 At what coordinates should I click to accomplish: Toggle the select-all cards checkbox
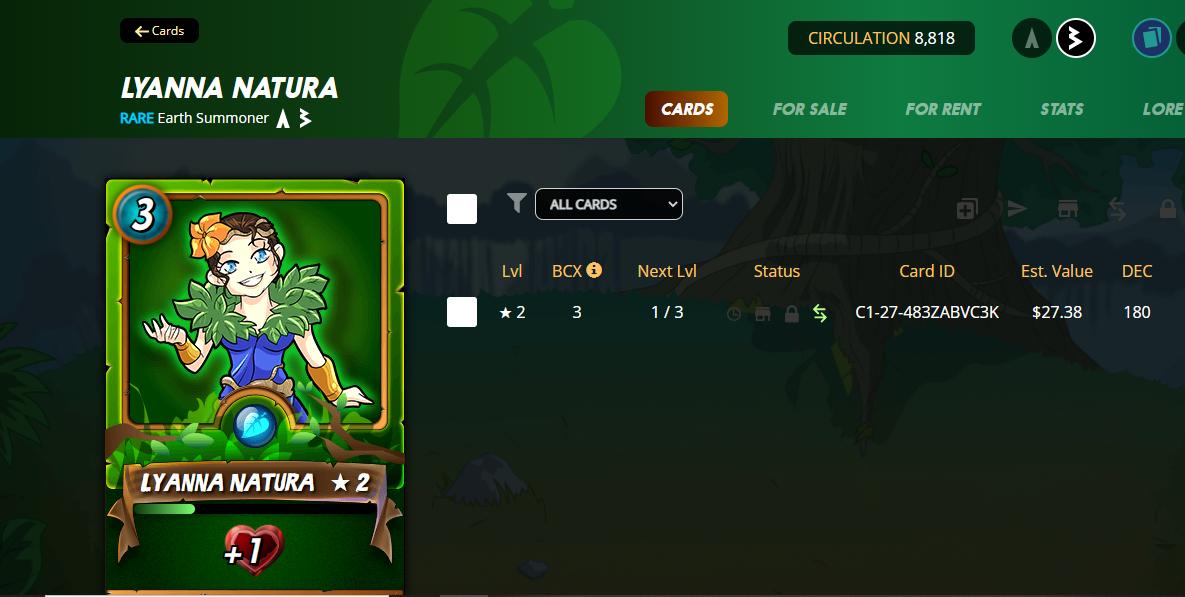[x=462, y=209]
